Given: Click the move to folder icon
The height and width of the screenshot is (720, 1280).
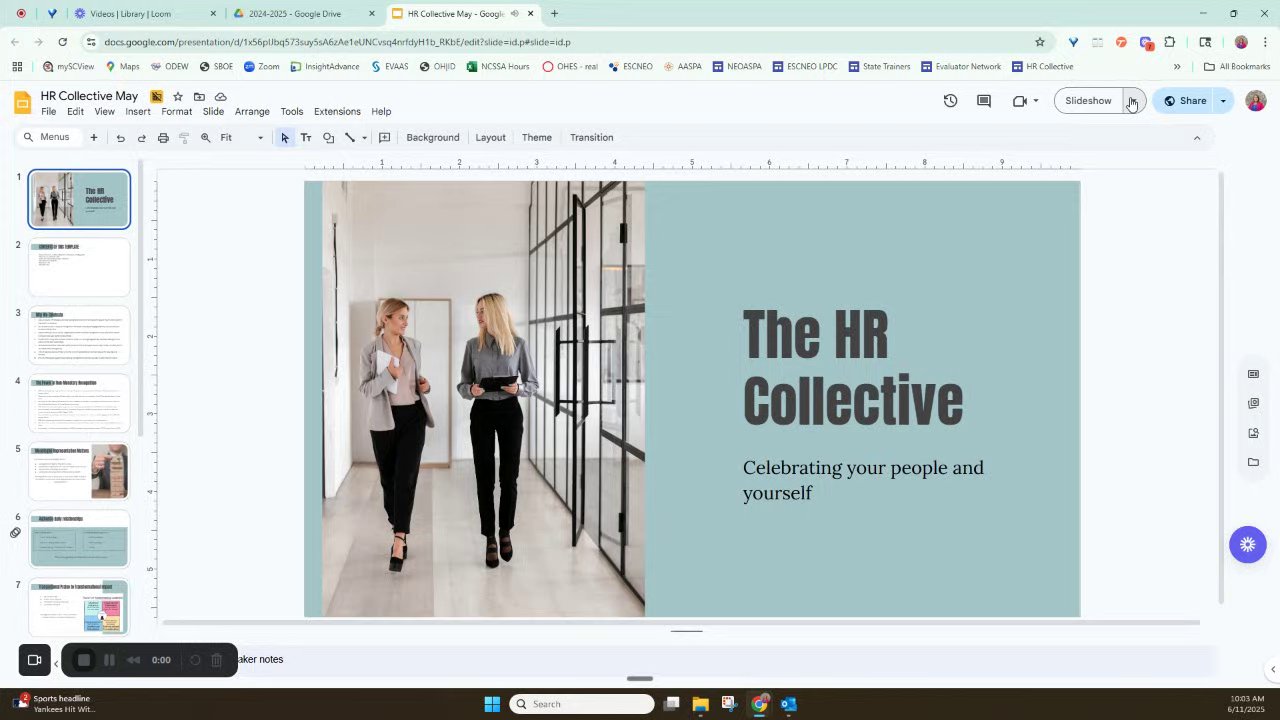Looking at the screenshot, I should 199,96.
